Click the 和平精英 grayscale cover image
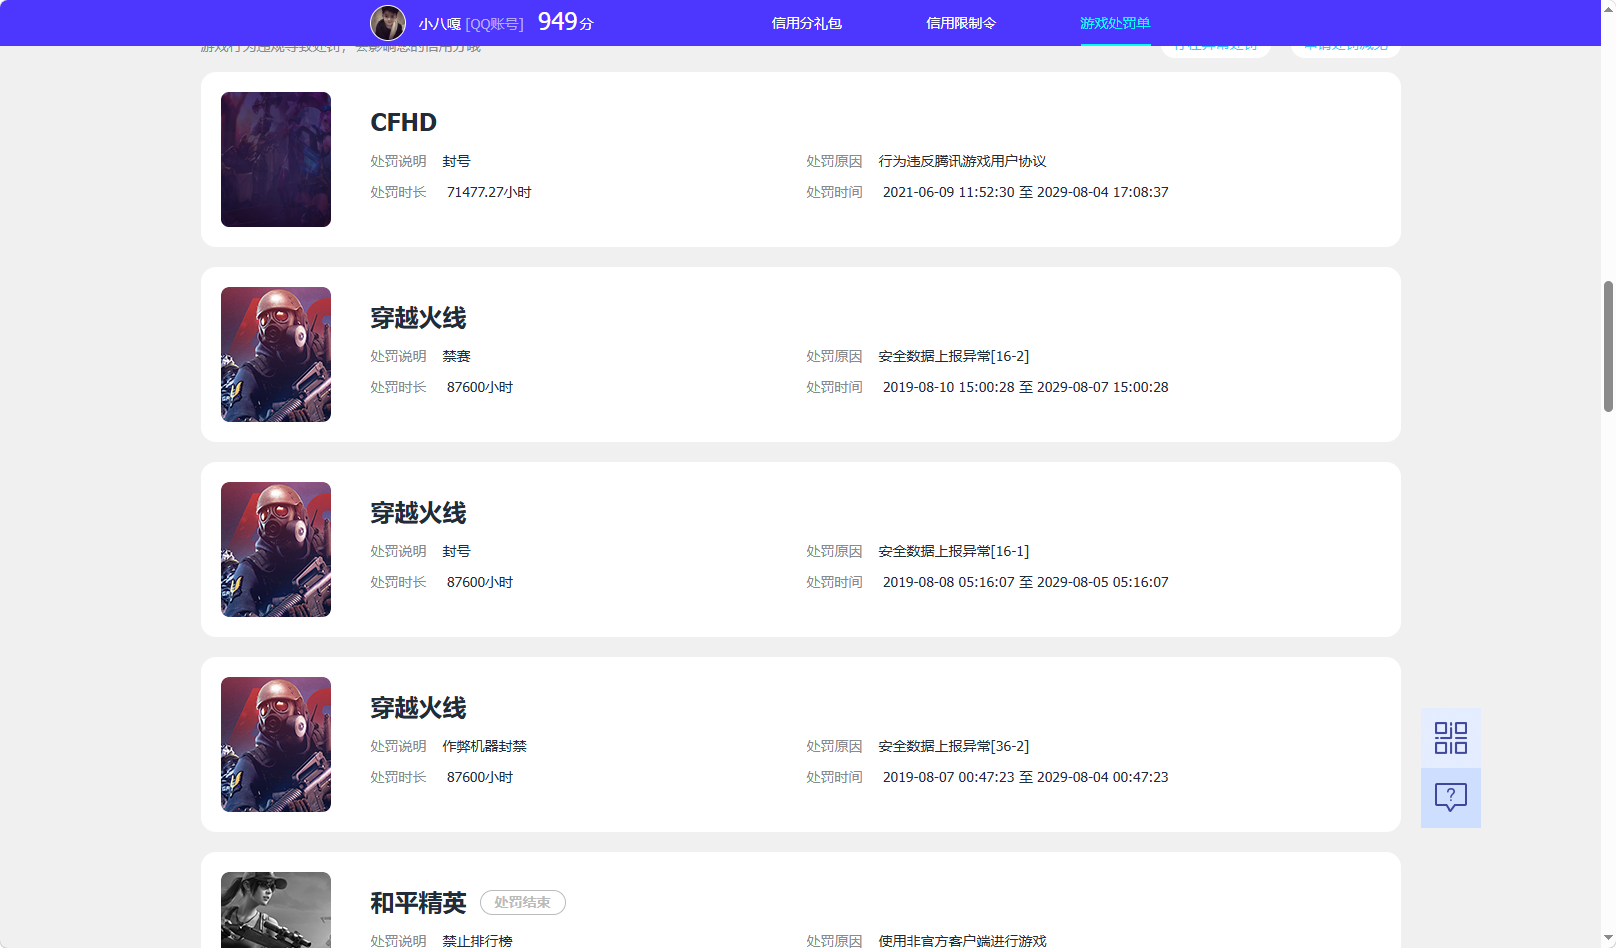This screenshot has height=948, width=1616. point(276,910)
